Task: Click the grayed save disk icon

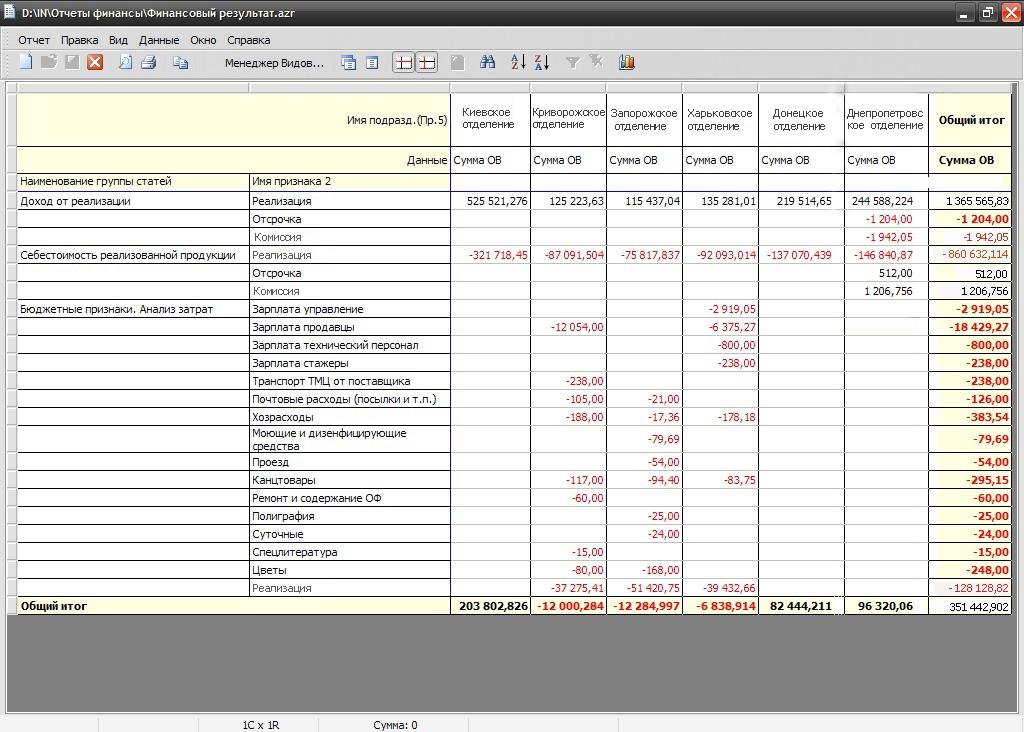Action: [x=72, y=62]
